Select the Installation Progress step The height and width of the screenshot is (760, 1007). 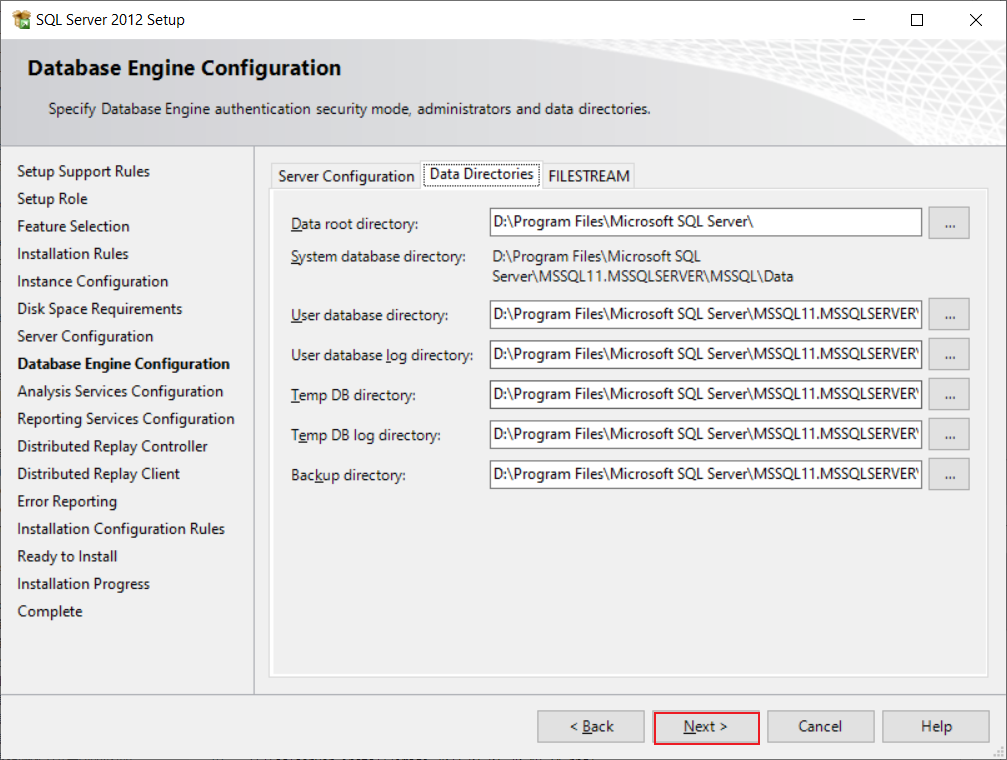[x=83, y=584]
